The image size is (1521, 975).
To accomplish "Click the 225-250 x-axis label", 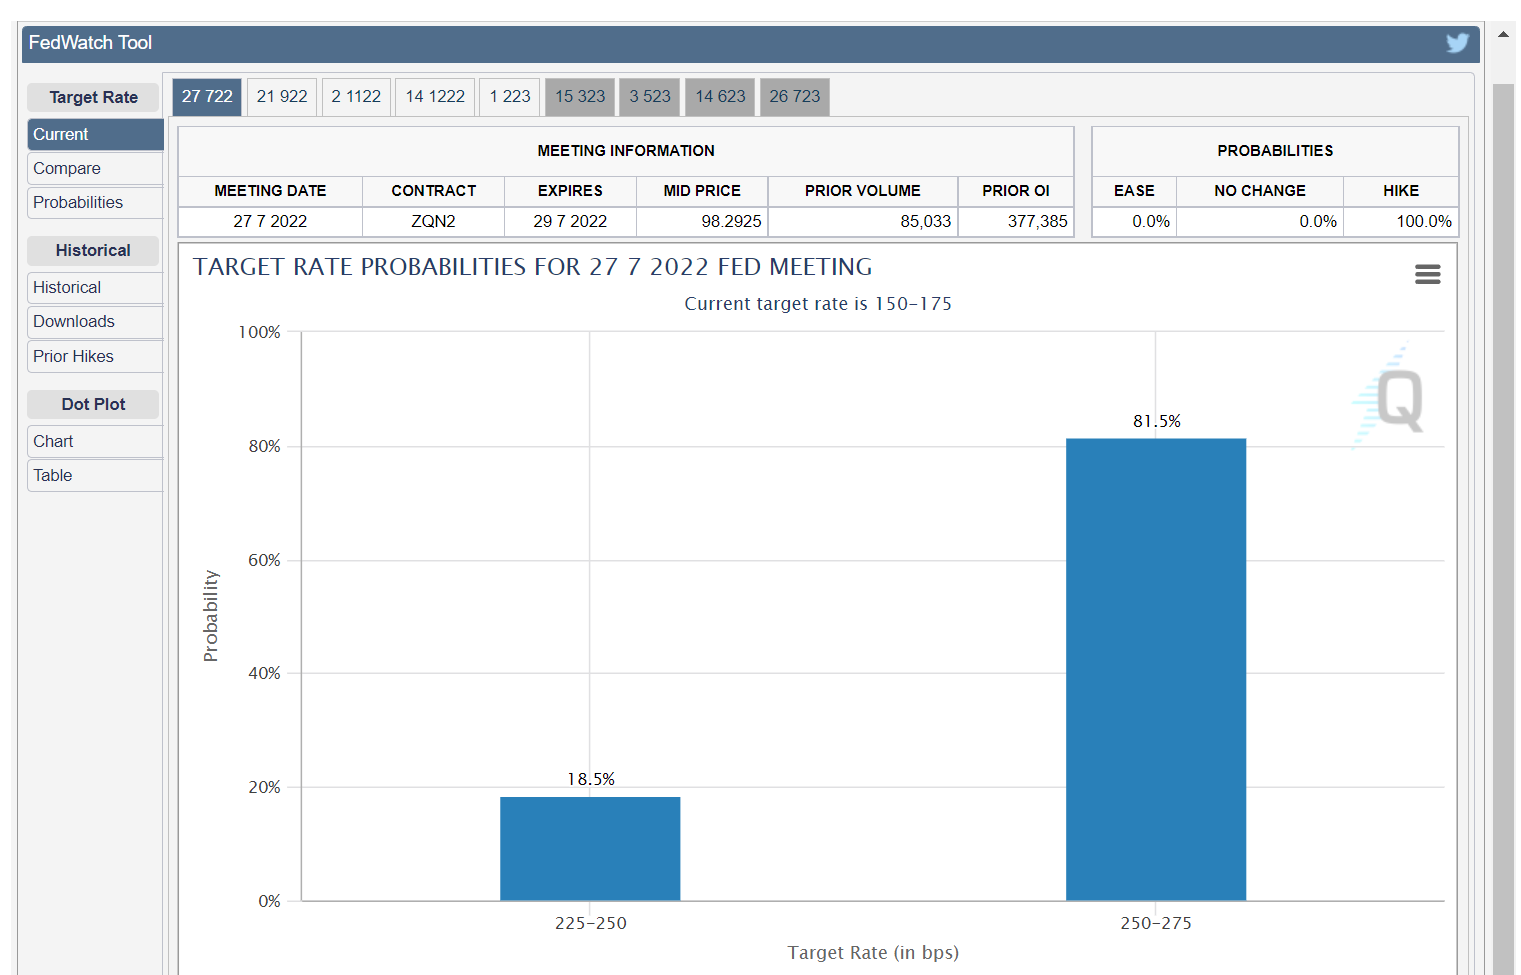I will click(x=591, y=923).
